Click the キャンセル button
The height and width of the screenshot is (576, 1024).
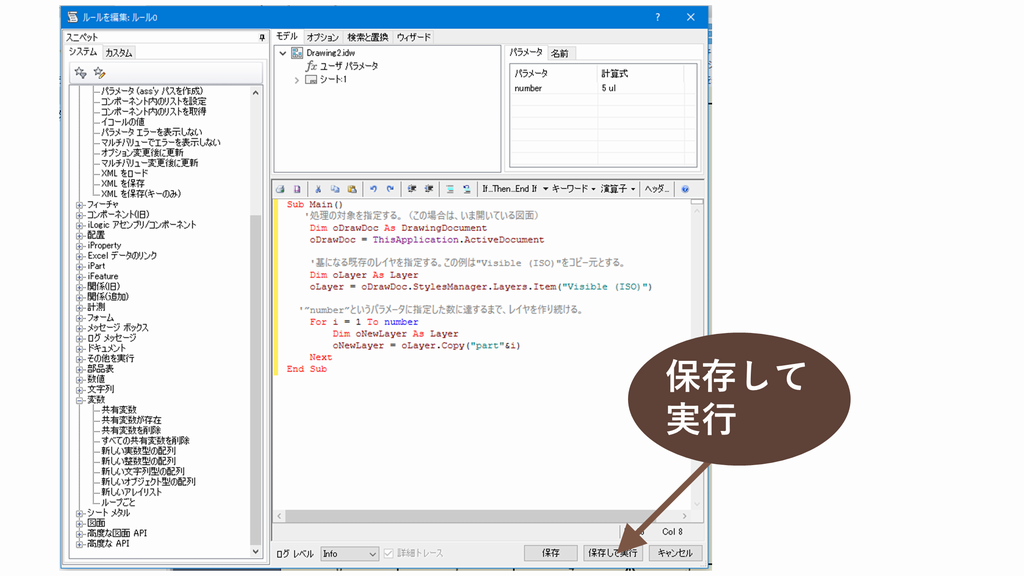pos(675,553)
